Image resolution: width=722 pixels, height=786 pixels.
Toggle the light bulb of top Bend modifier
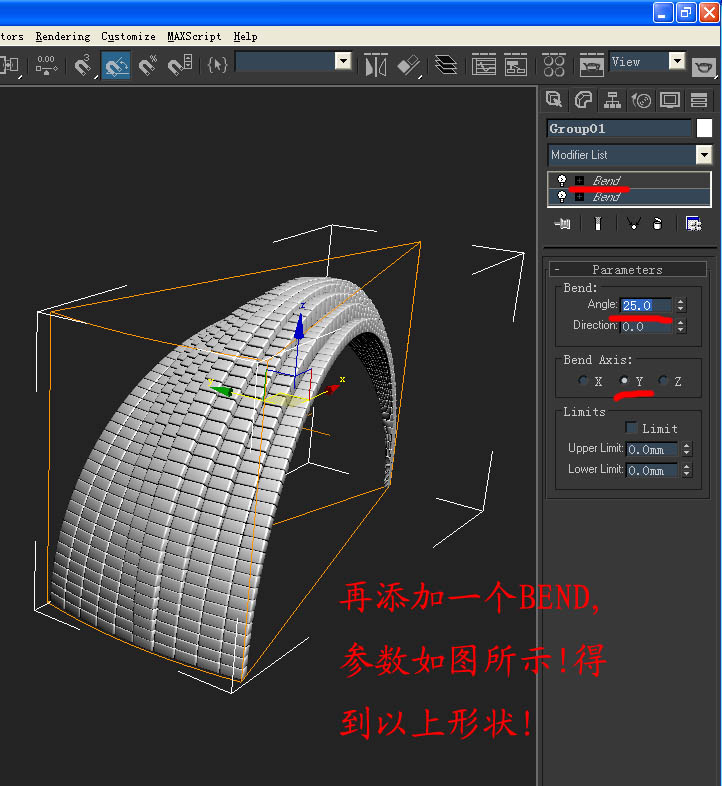(562, 180)
